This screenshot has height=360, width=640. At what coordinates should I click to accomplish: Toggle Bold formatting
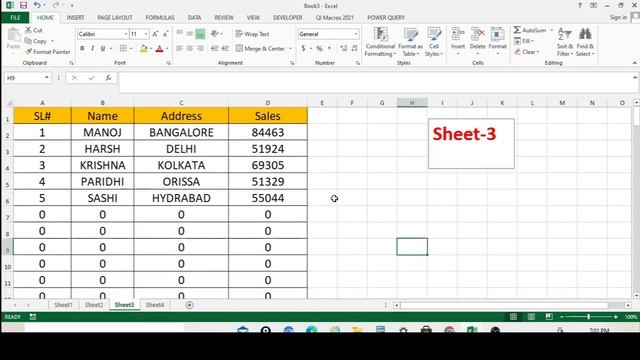(82, 49)
